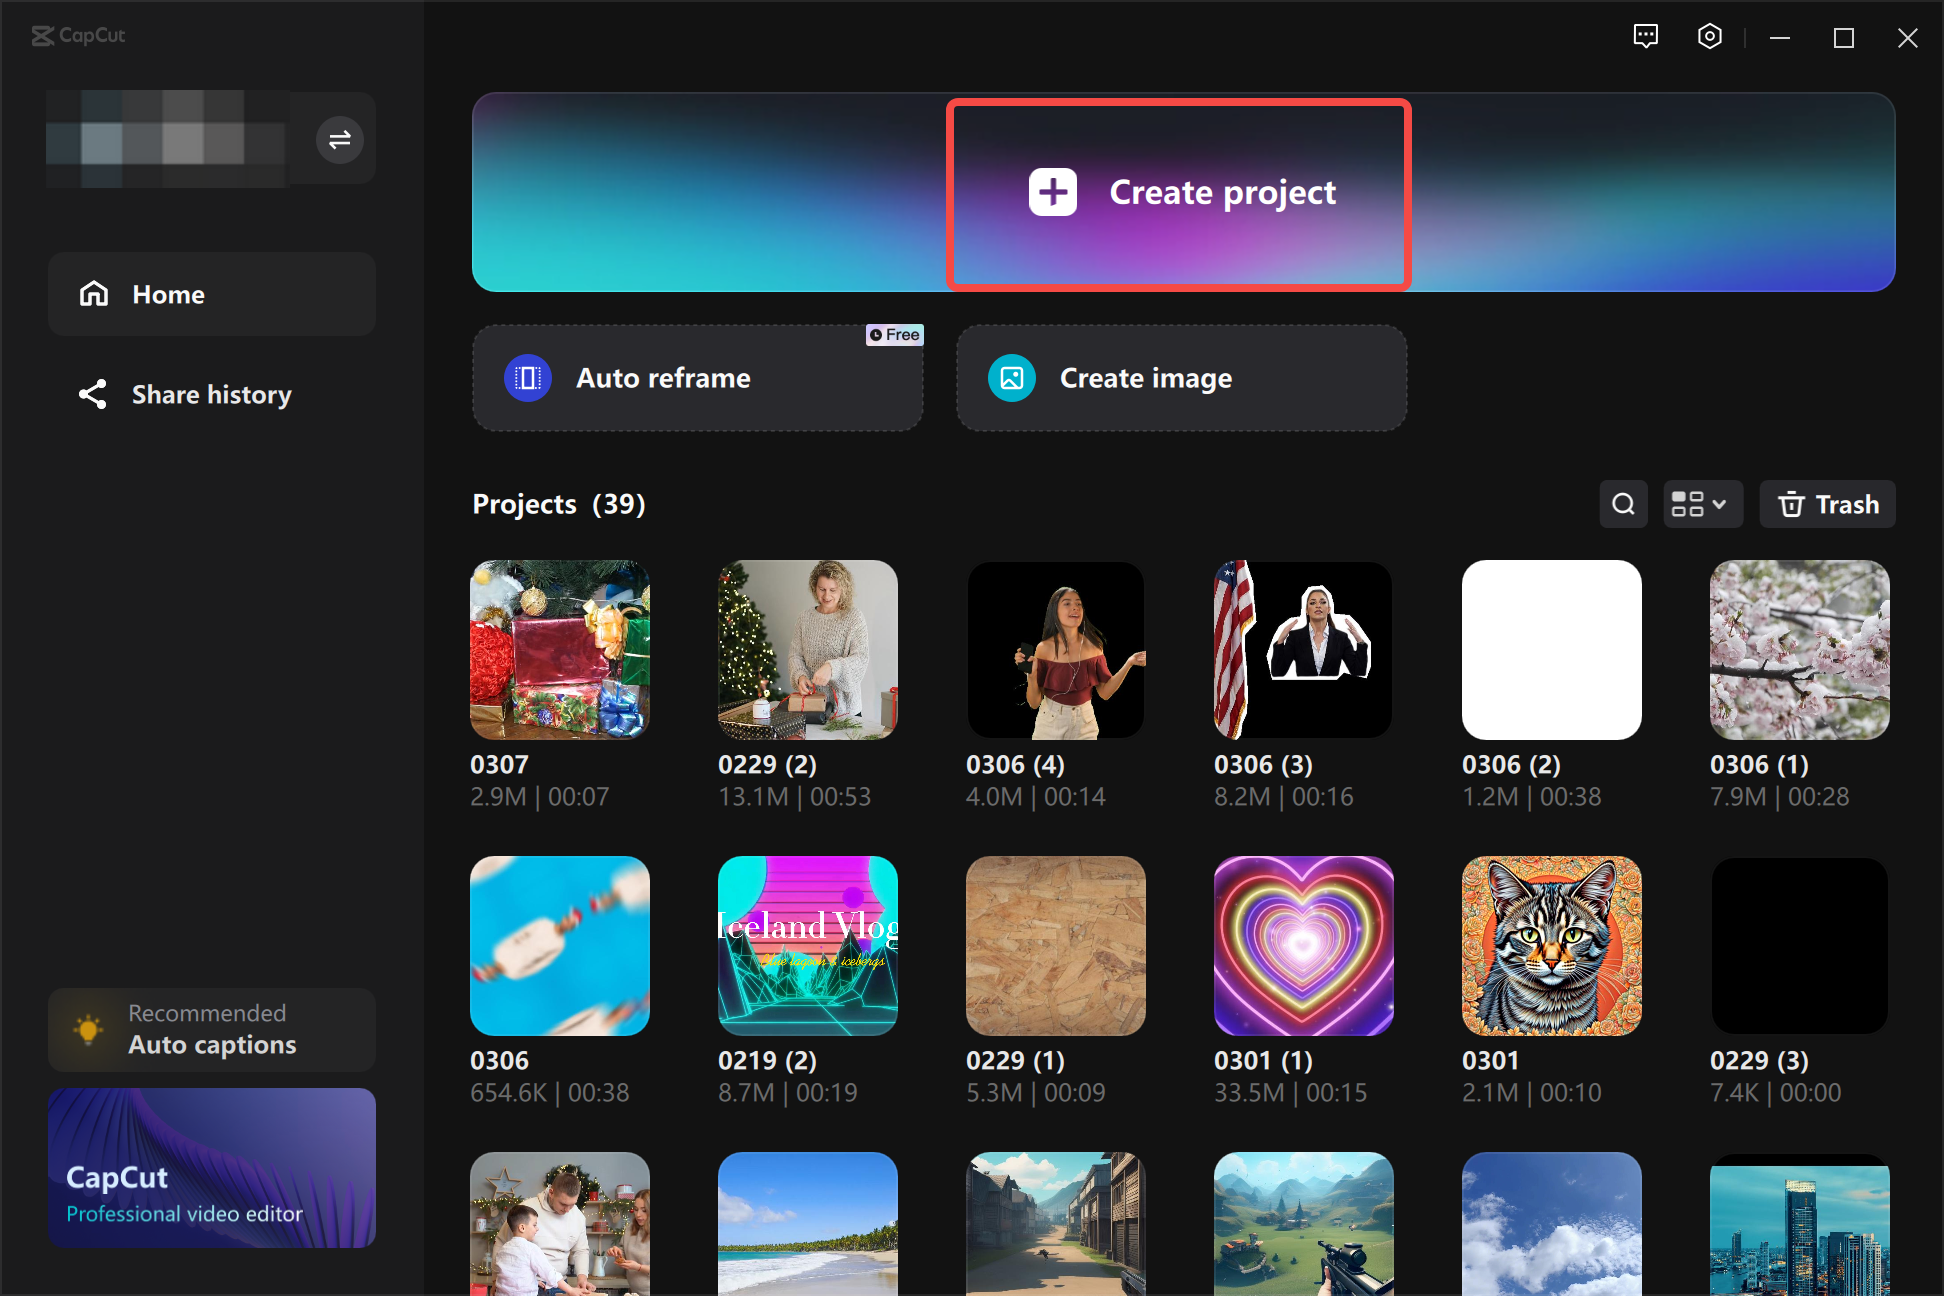The height and width of the screenshot is (1296, 1944).
Task: Select the Create image picture icon
Action: click(1011, 378)
